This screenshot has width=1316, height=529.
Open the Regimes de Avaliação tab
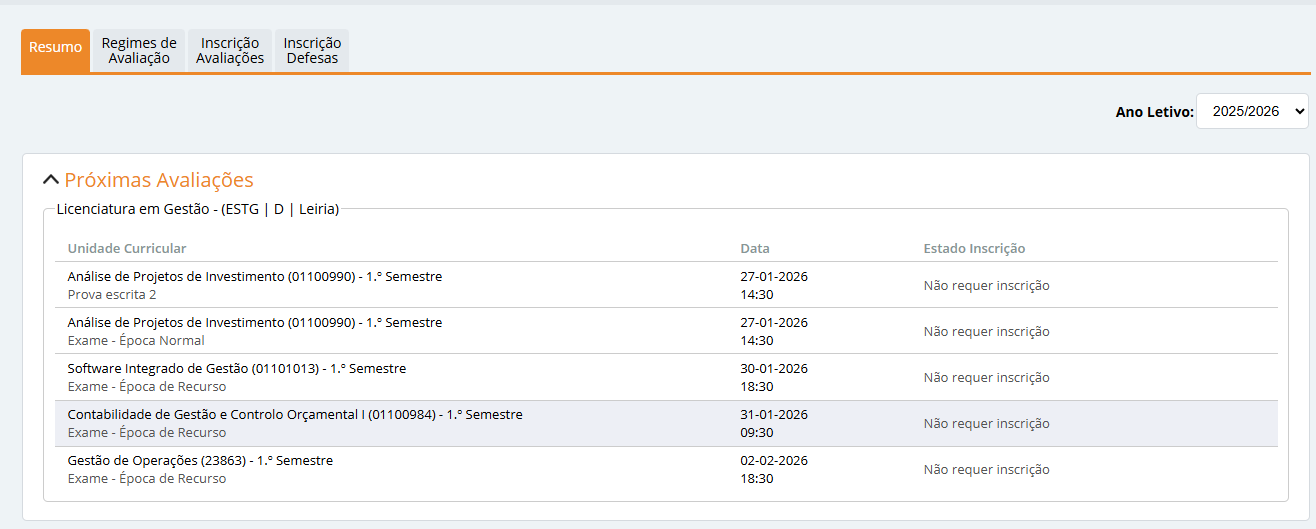[139, 50]
